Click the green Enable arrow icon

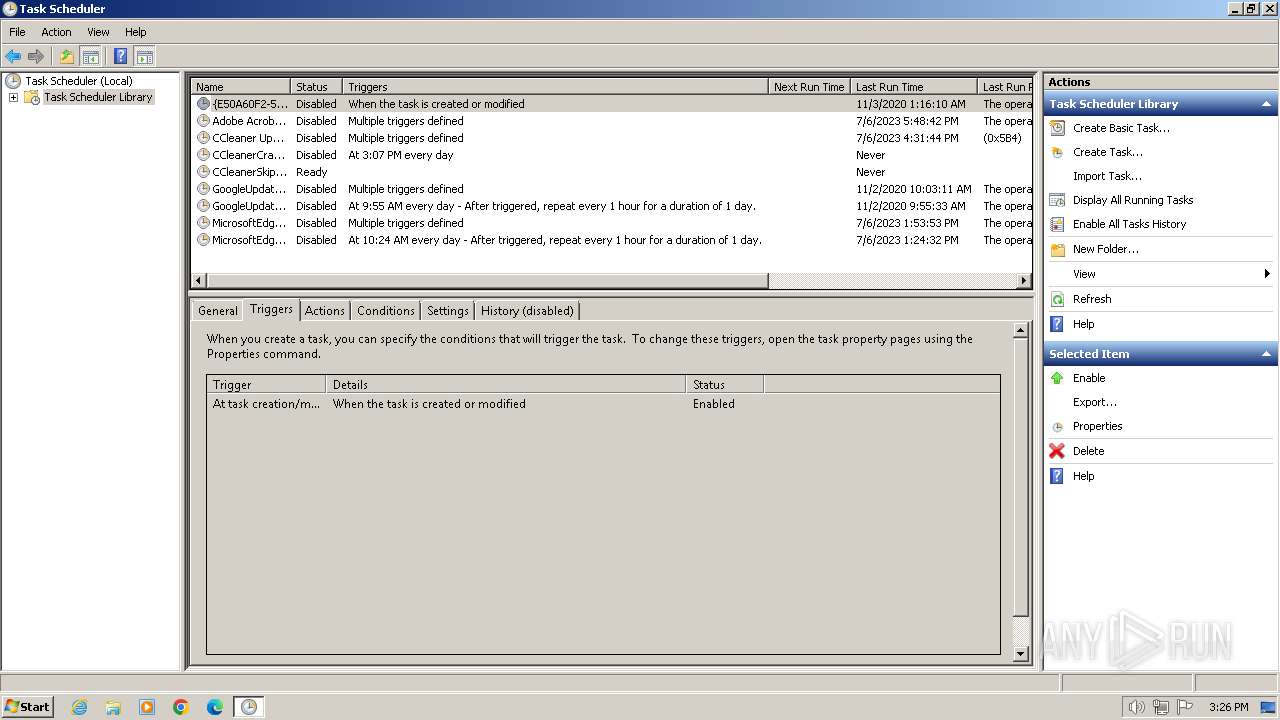point(1057,378)
